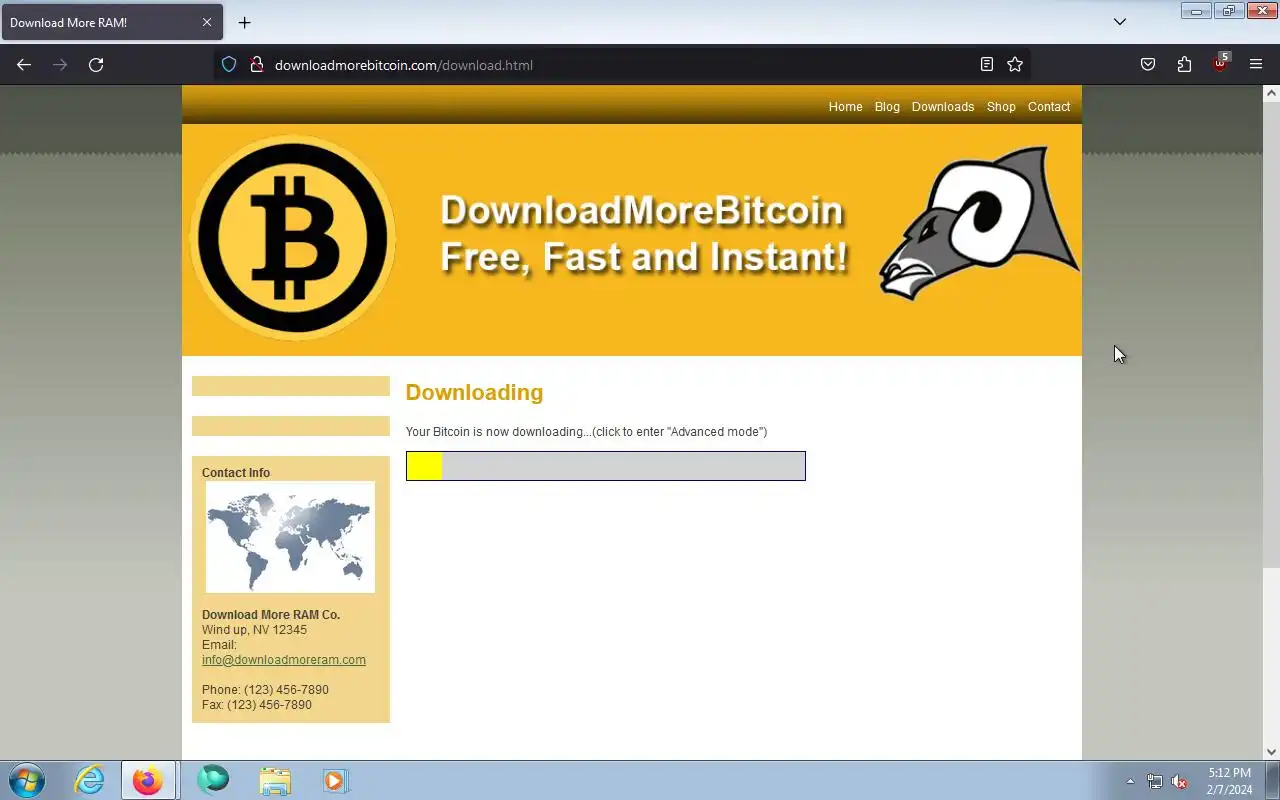Close the Download More RAM tab

pos(207,22)
